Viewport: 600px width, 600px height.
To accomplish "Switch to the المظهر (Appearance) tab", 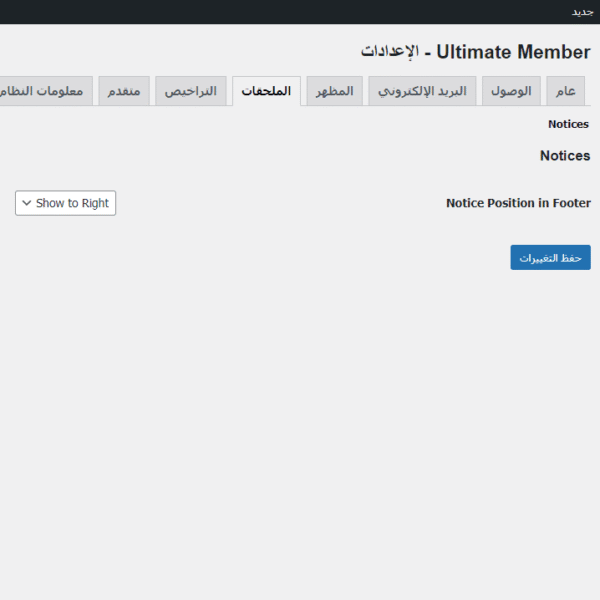I will coord(334,91).
